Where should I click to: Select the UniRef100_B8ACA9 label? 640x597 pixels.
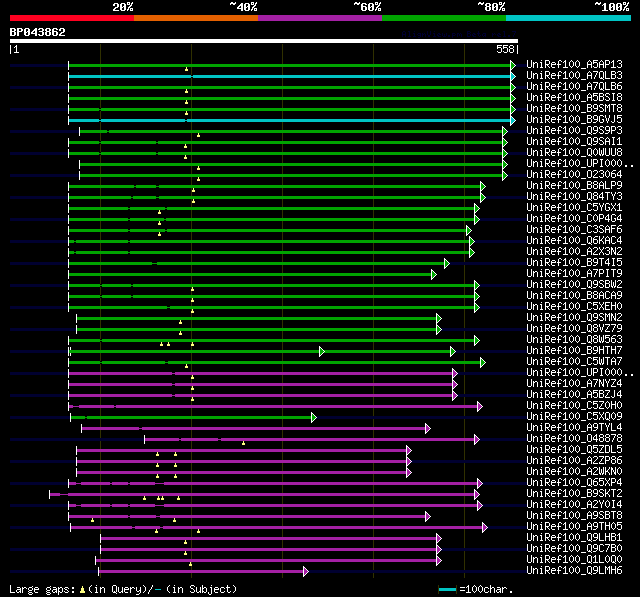click(574, 296)
